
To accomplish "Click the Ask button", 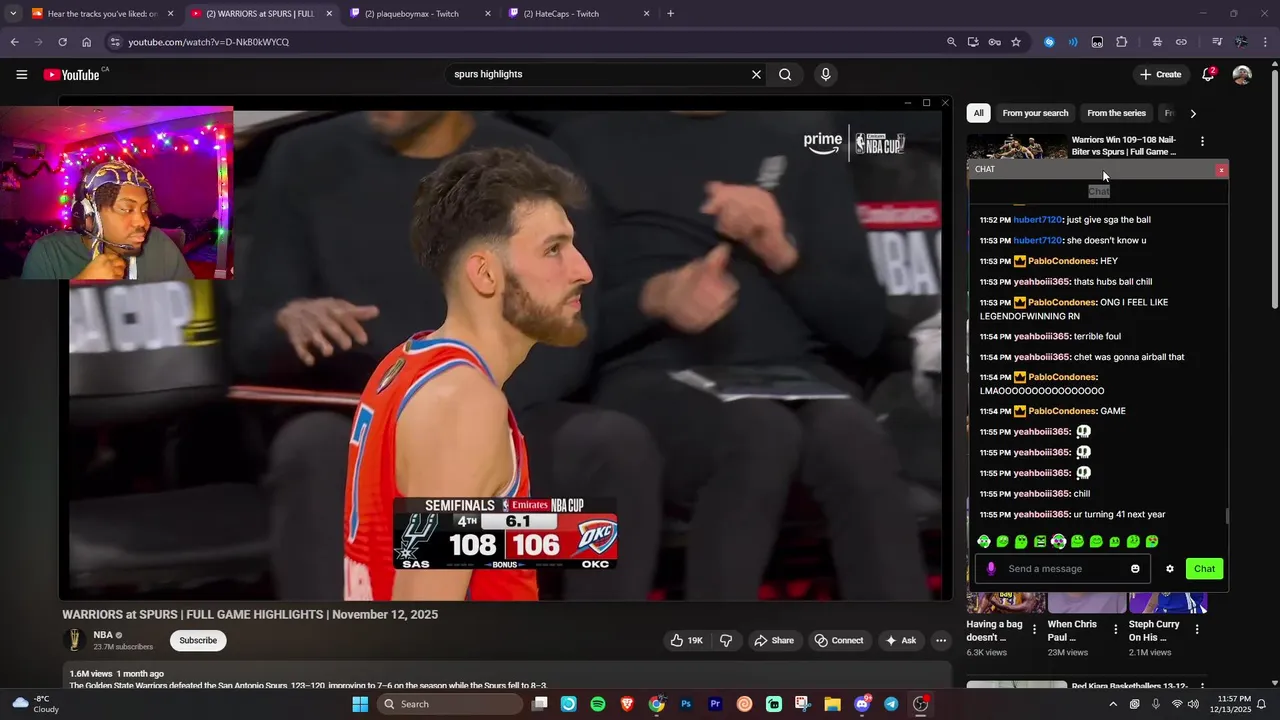I will (900, 640).
